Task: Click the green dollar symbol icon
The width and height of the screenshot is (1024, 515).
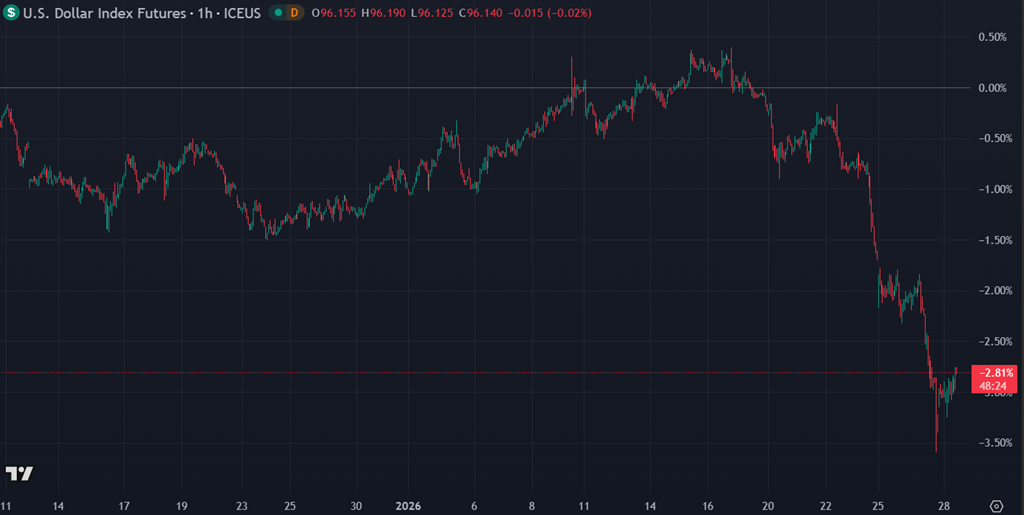Action: (11, 13)
